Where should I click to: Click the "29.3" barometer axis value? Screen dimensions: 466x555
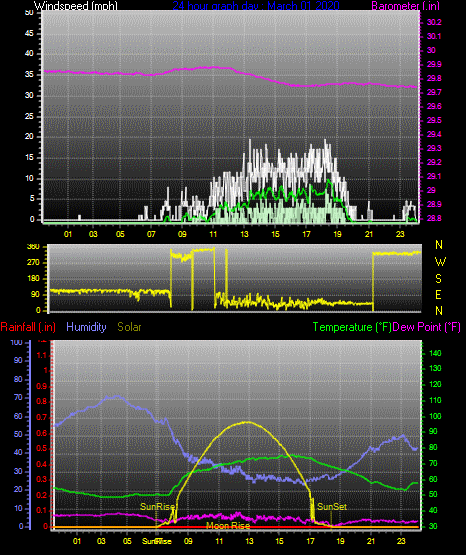pos(434,148)
